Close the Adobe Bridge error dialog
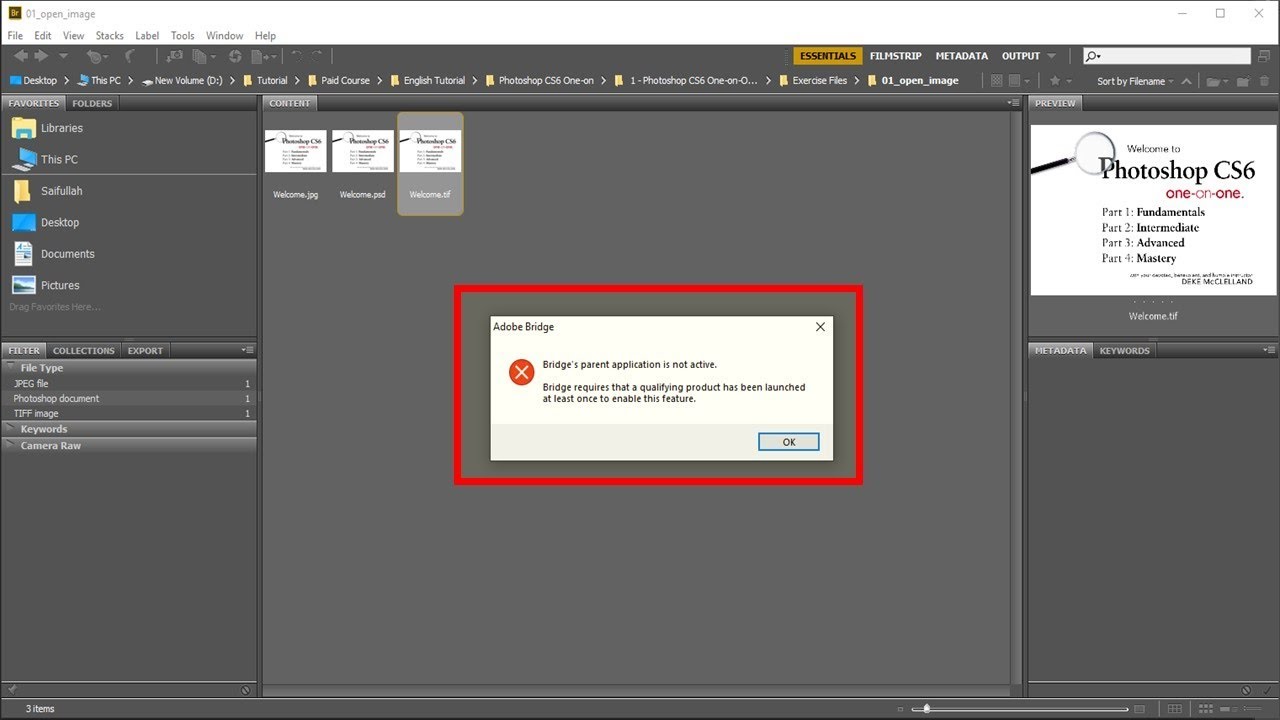The height and width of the screenshot is (720, 1280). point(820,327)
